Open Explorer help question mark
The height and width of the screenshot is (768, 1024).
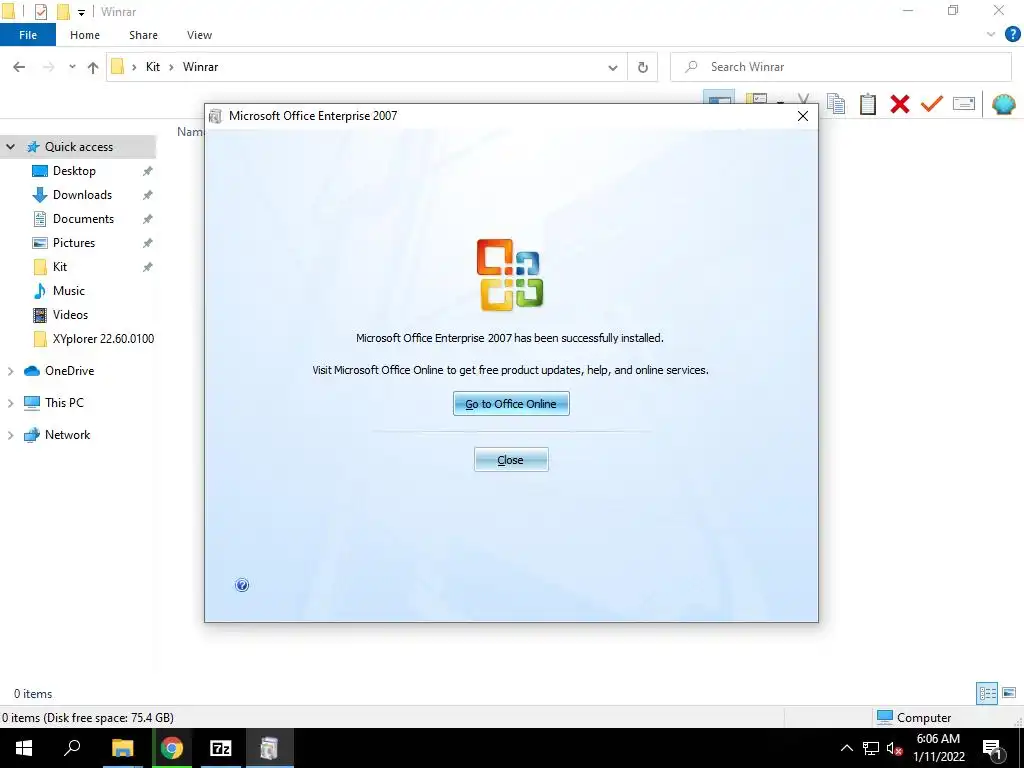tap(1012, 35)
